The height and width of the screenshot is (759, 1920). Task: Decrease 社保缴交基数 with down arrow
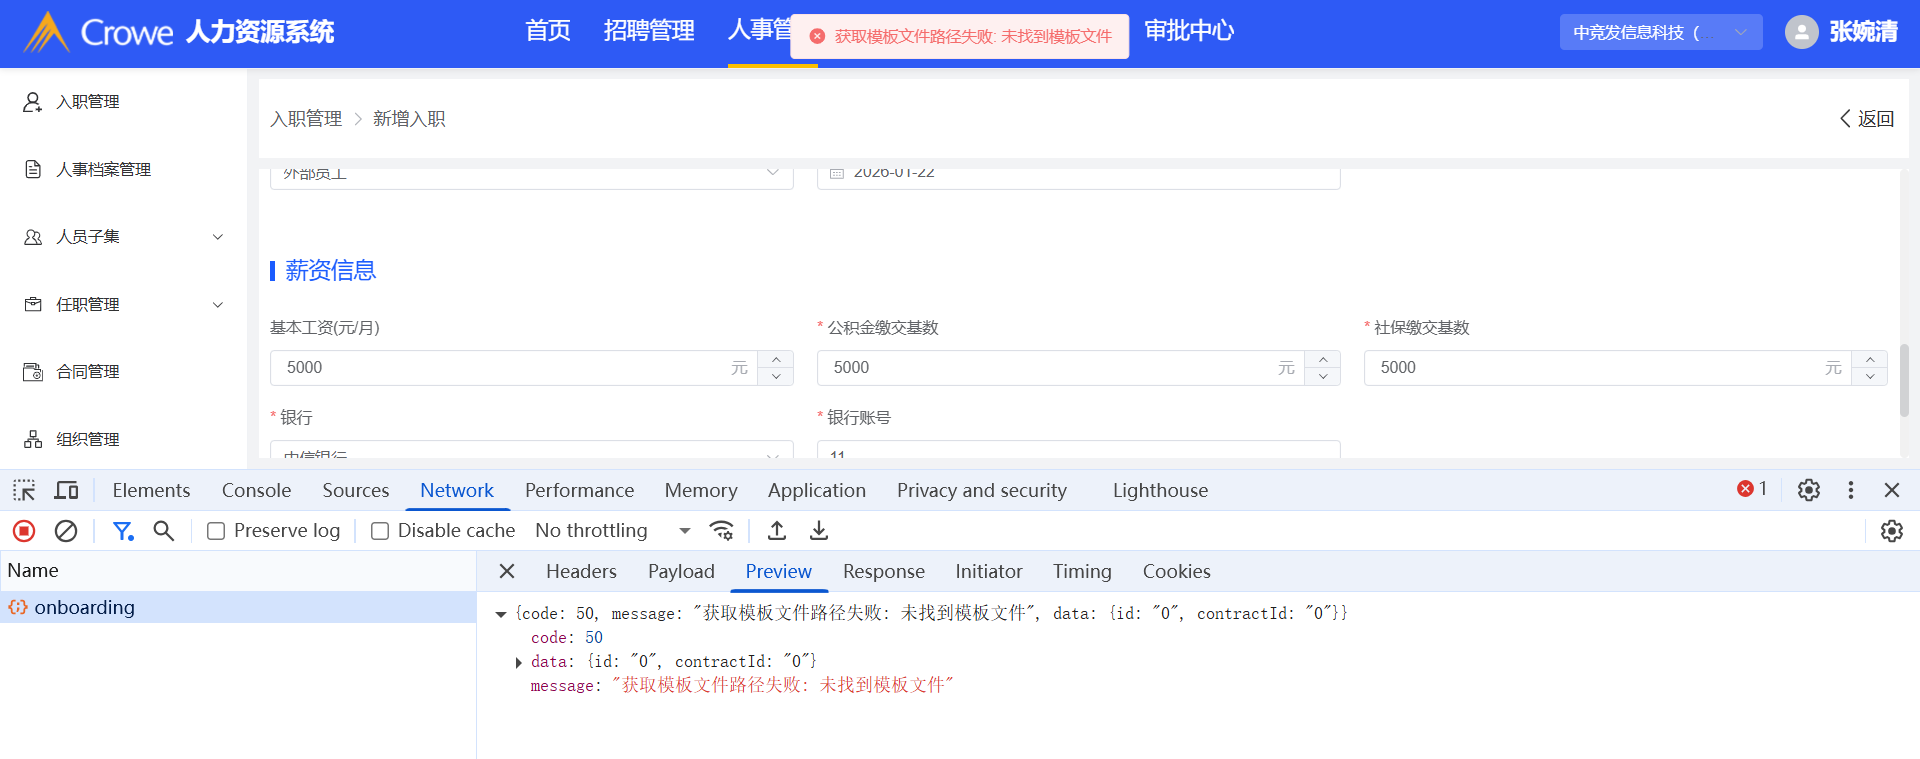[1870, 377]
